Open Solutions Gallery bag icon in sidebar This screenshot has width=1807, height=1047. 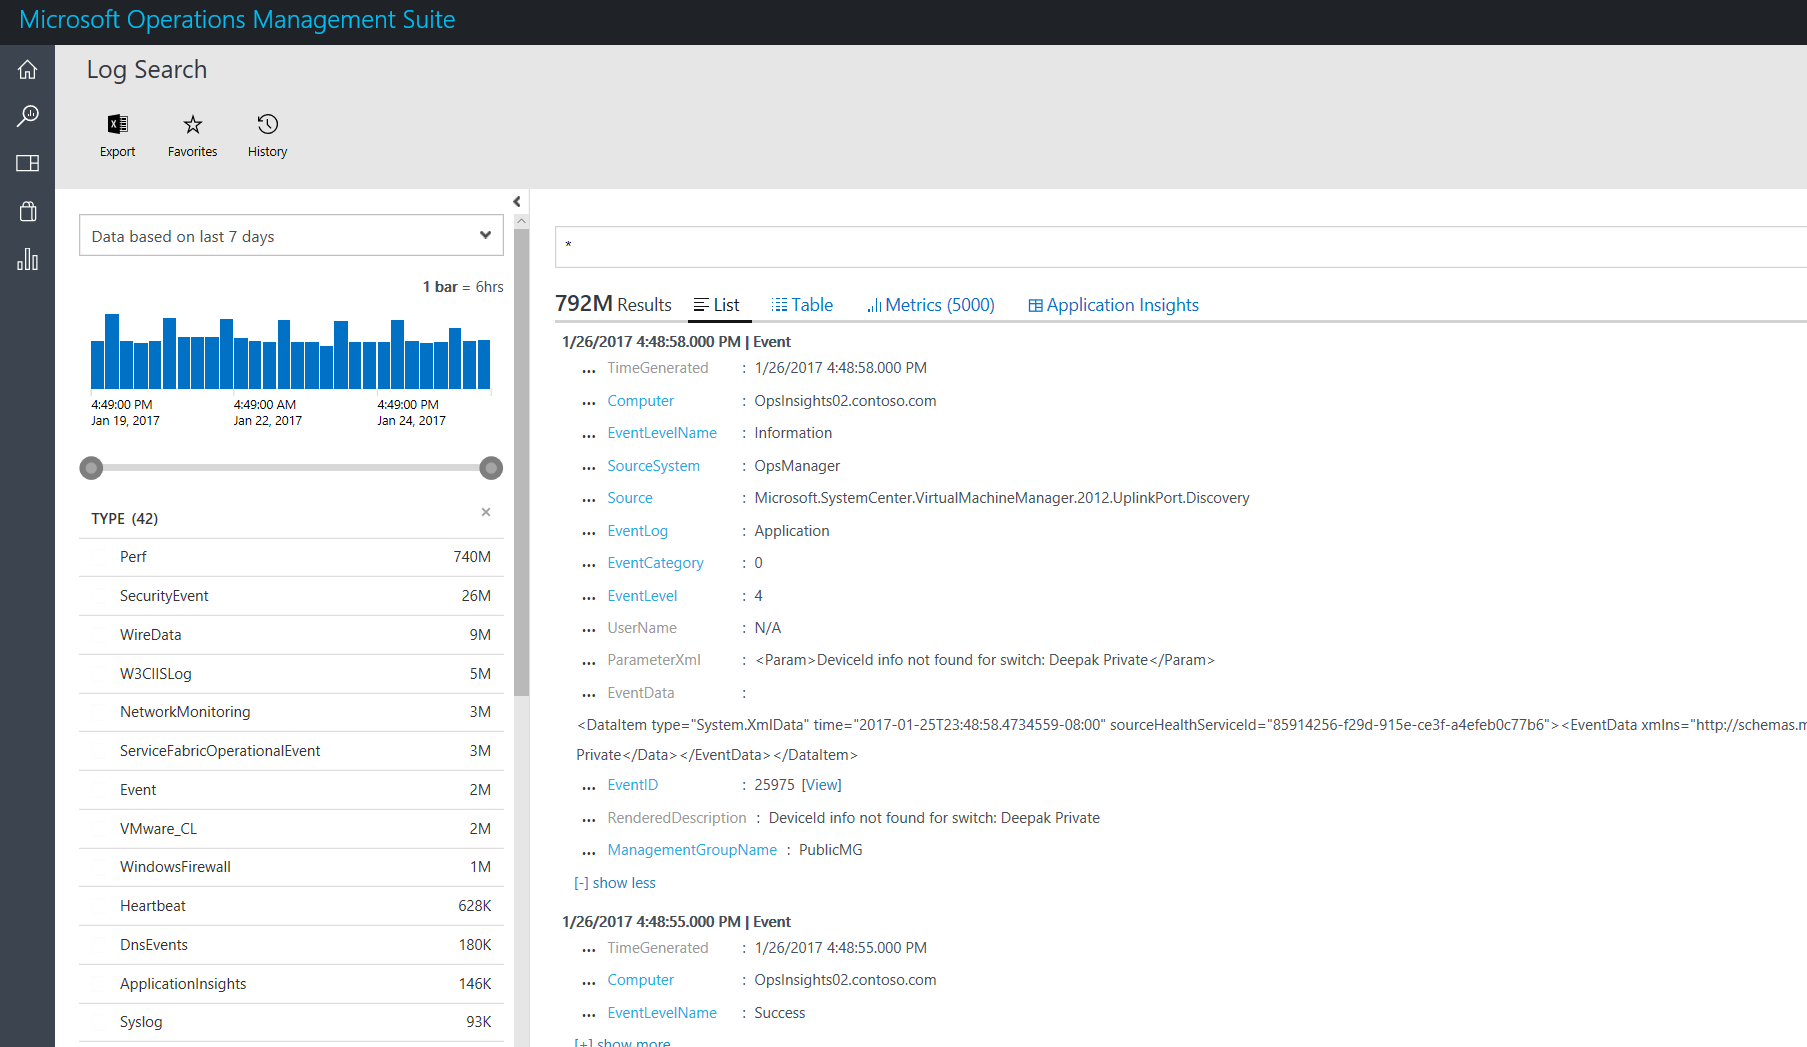pyautogui.click(x=27, y=211)
